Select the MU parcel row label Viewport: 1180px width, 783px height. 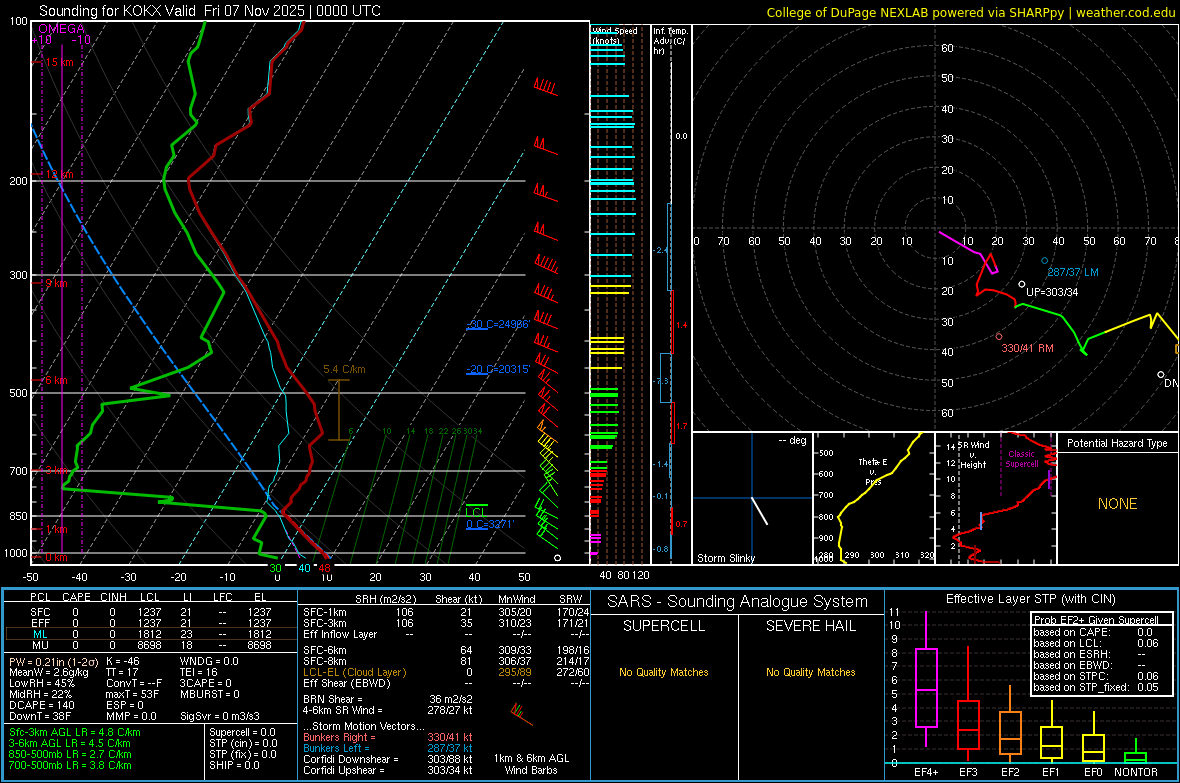click(40, 645)
